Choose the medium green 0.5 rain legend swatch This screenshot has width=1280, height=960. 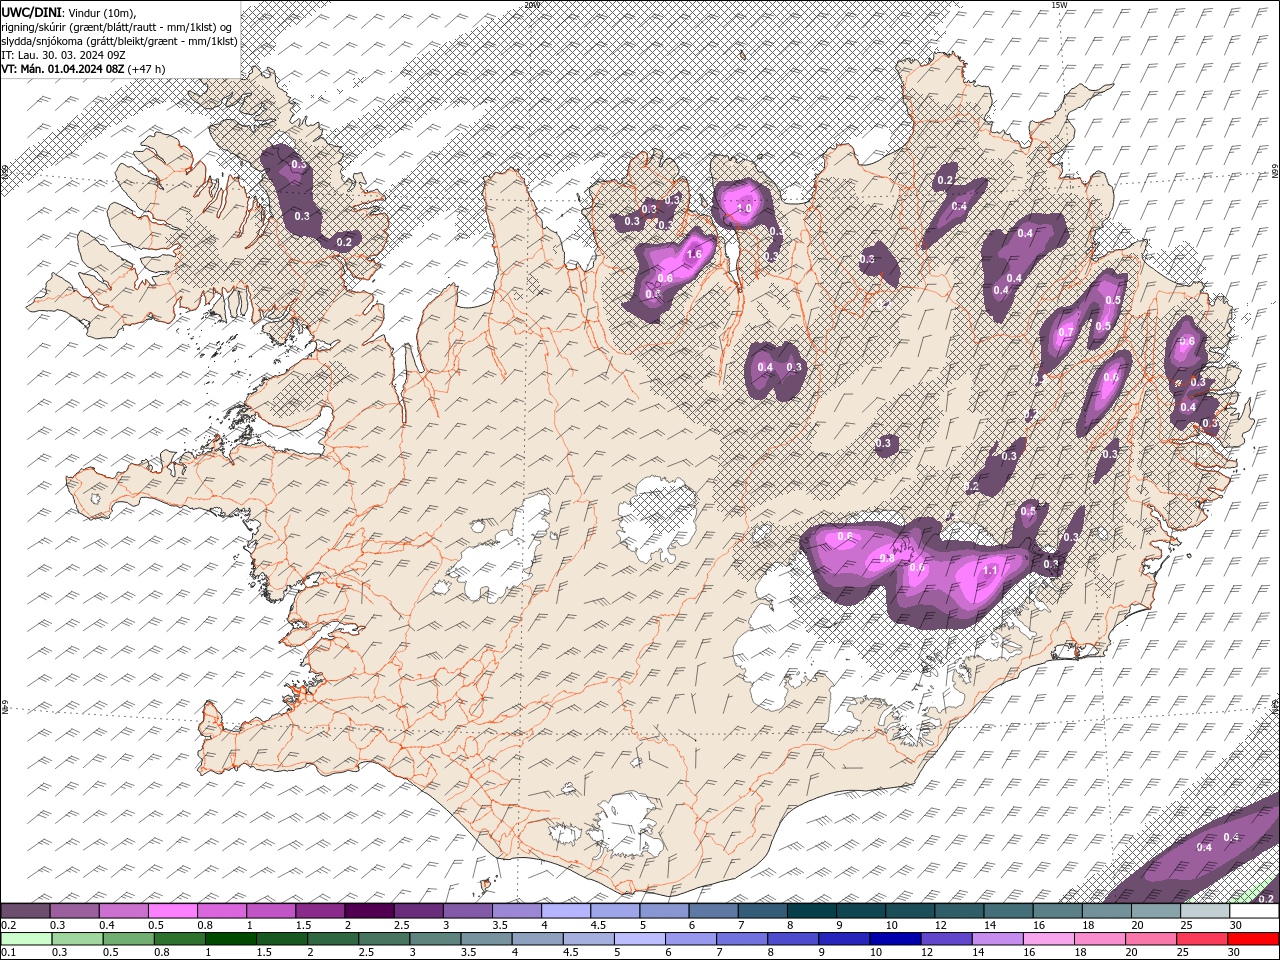click(x=129, y=939)
